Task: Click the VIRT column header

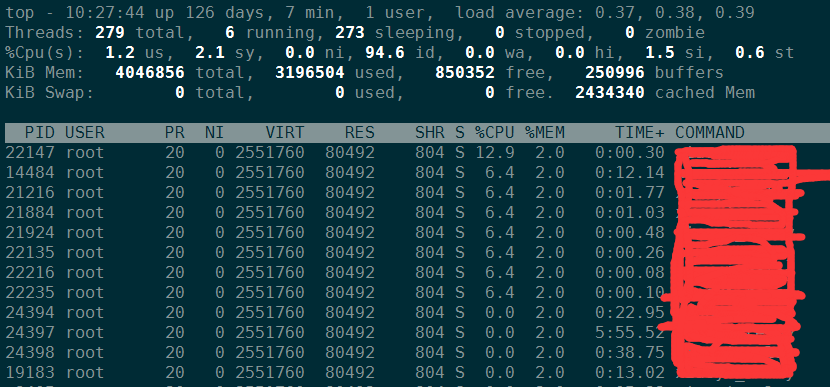Action: pos(285,132)
